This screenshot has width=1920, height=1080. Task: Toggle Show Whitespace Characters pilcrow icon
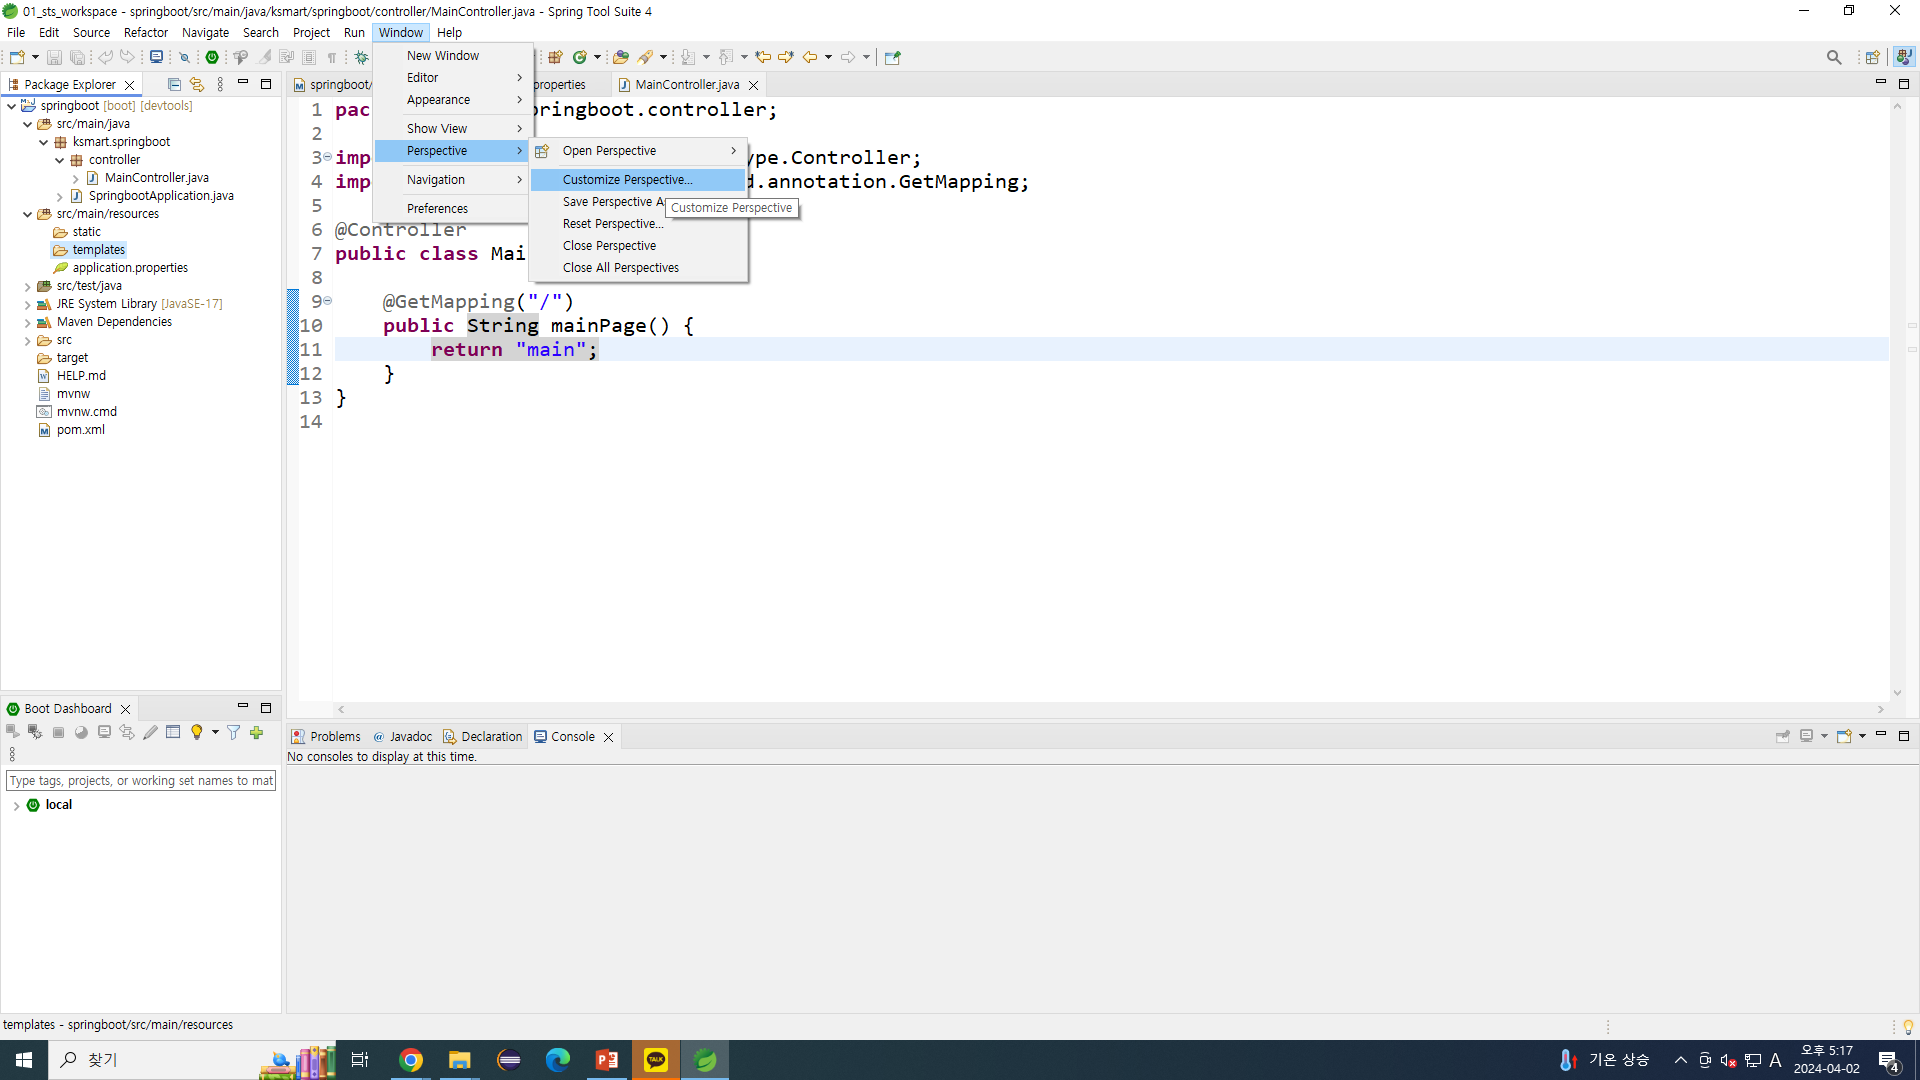pyautogui.click(x=332, y=57)
